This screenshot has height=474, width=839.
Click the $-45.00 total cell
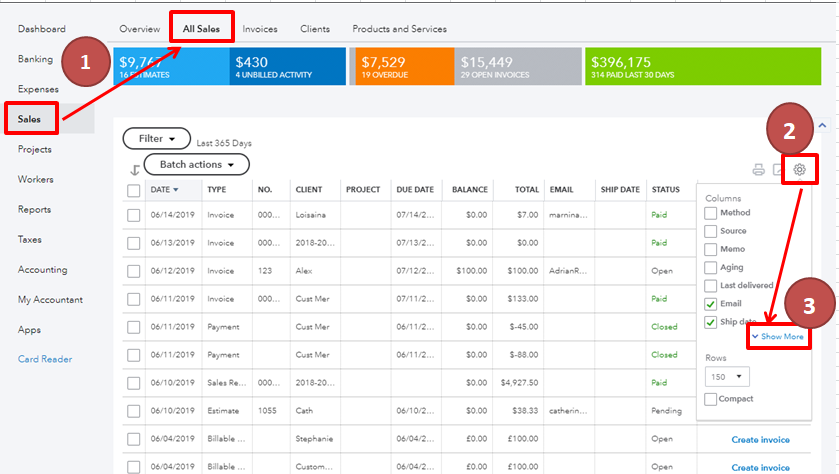524,327
